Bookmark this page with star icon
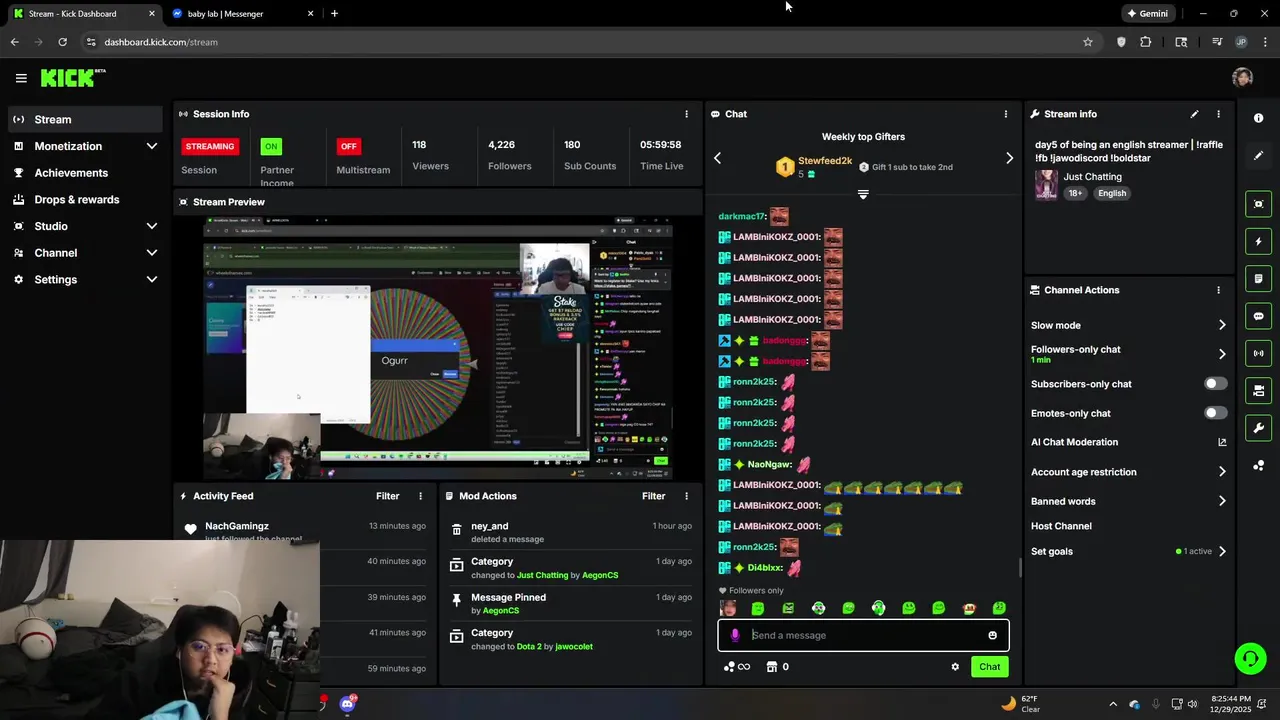 pyautogui.click(x=1088, y=42)
